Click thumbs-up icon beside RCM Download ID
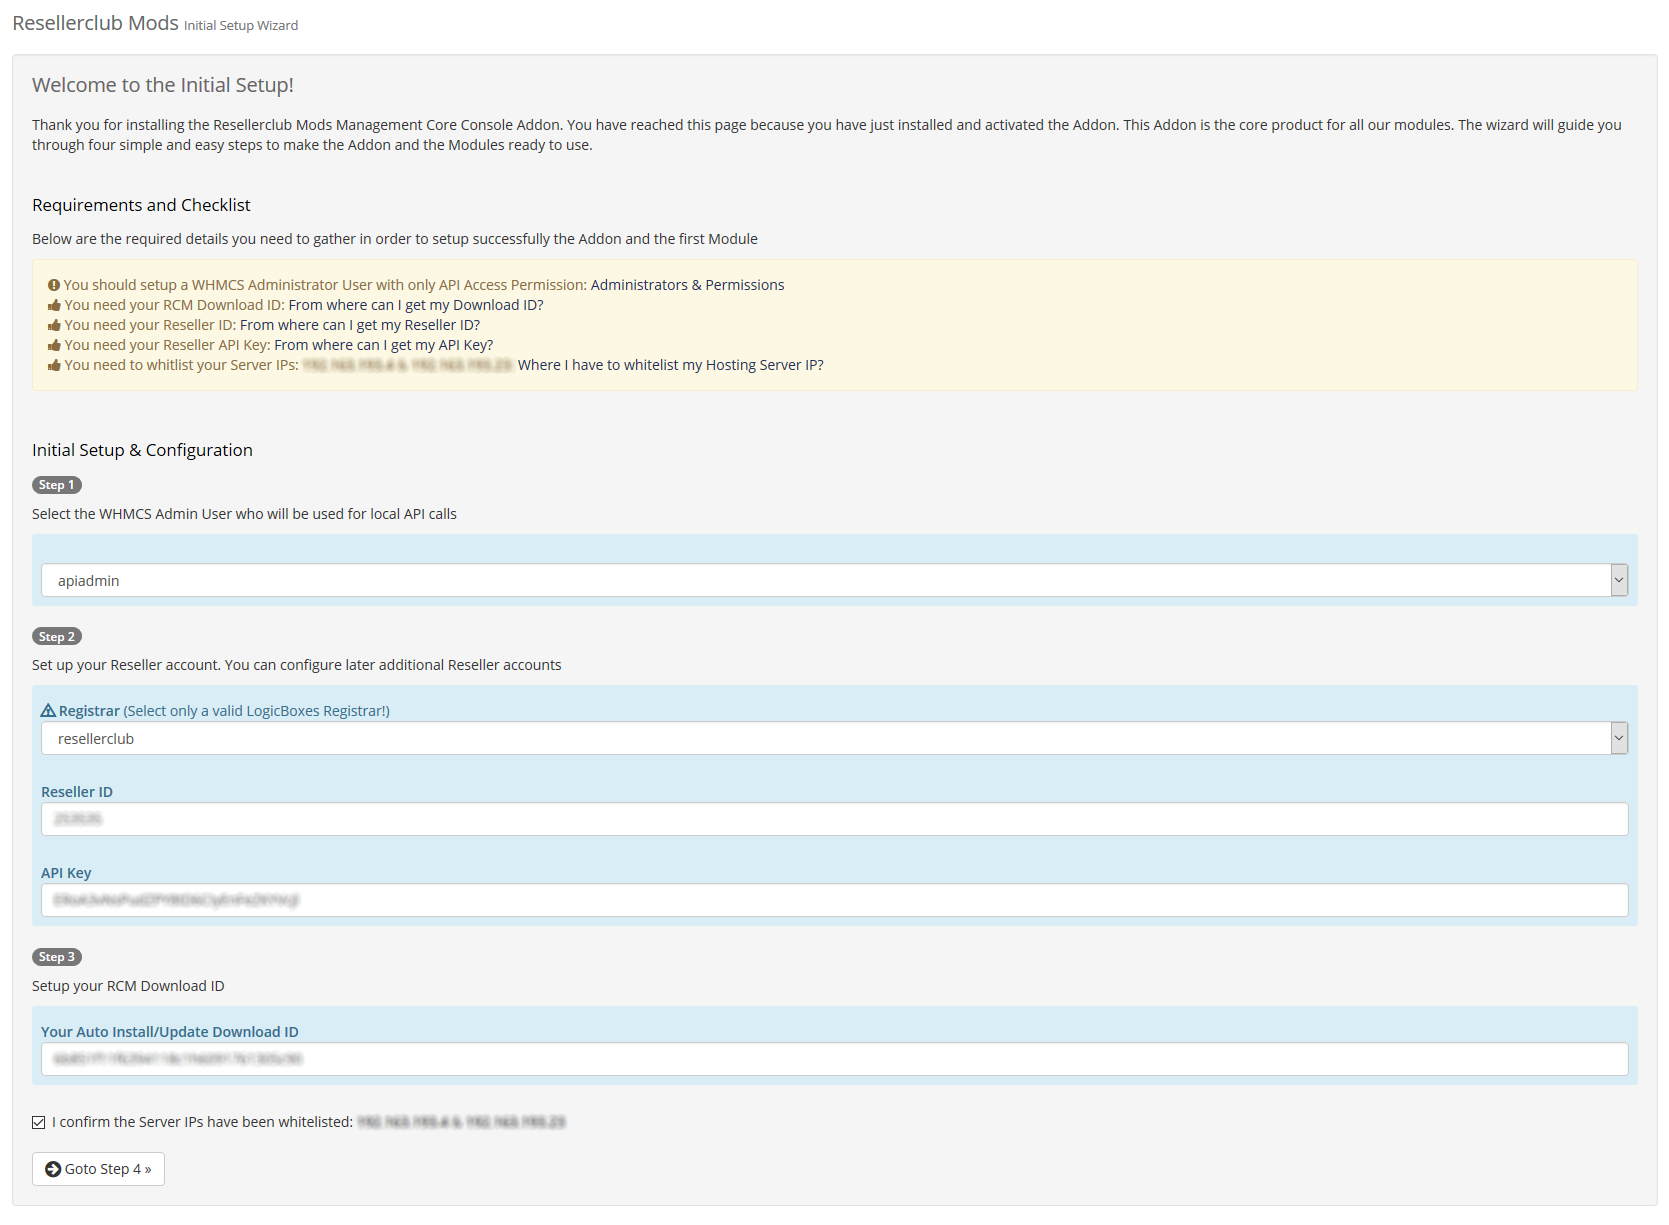1669x1225 pixels. [54, 305]
